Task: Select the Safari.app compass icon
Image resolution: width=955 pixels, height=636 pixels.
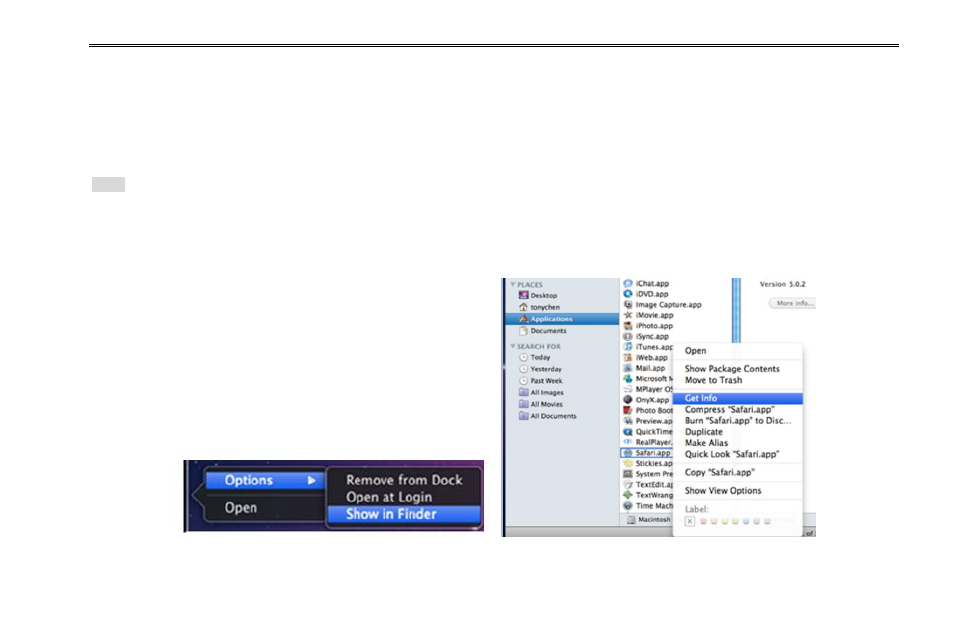Action: (628, 453)
